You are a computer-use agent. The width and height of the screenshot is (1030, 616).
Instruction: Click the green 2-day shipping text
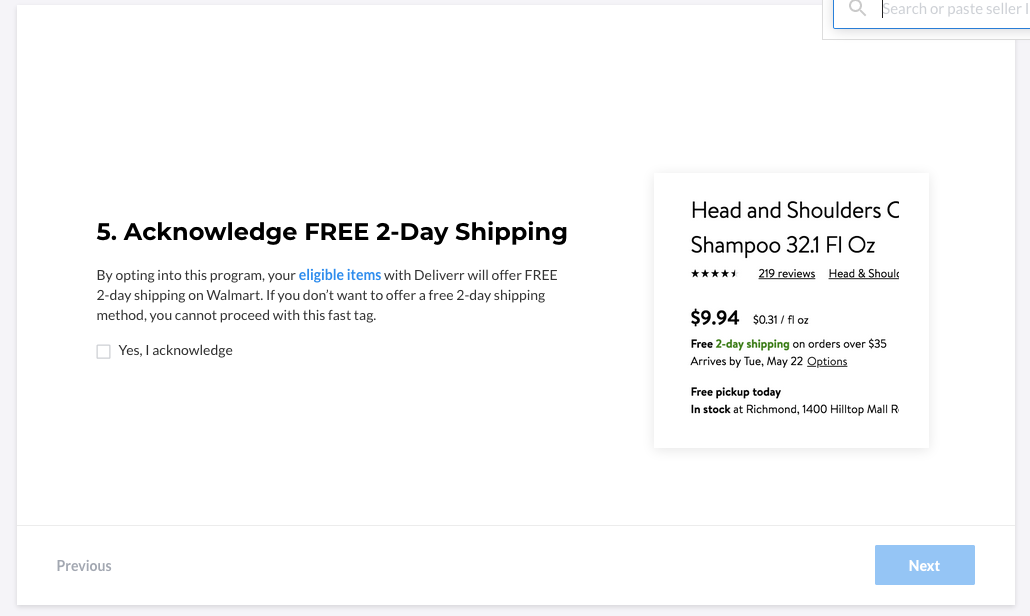click(752, 344)
